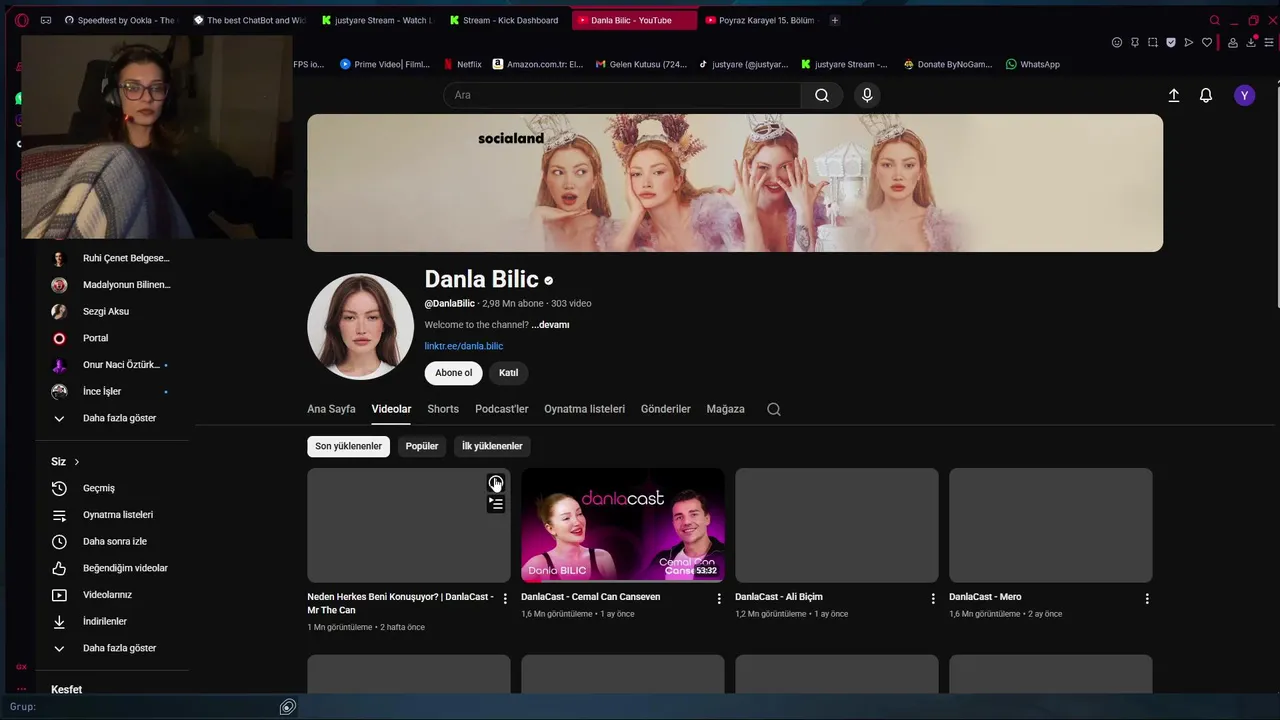Open the Prime Video bookmark
Viewport: 1280px width, 720px height.
pos(385,64)
